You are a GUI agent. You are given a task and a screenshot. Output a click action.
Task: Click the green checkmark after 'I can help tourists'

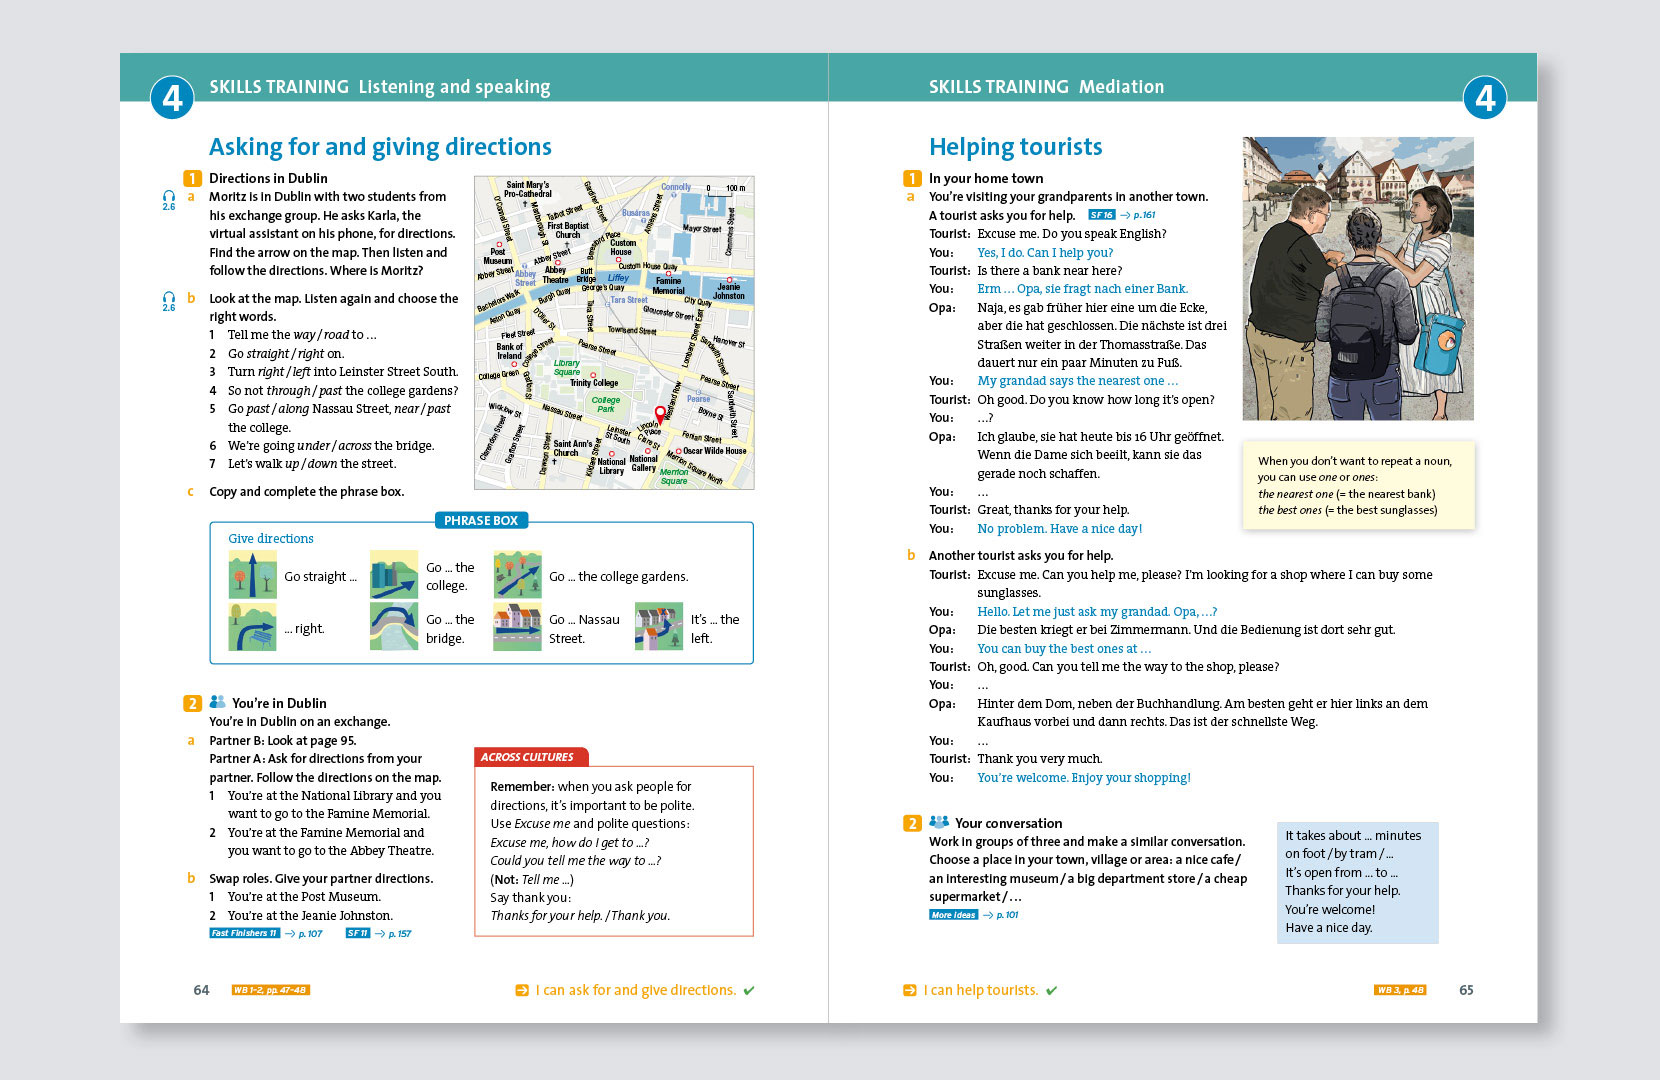pos(1051,991)
